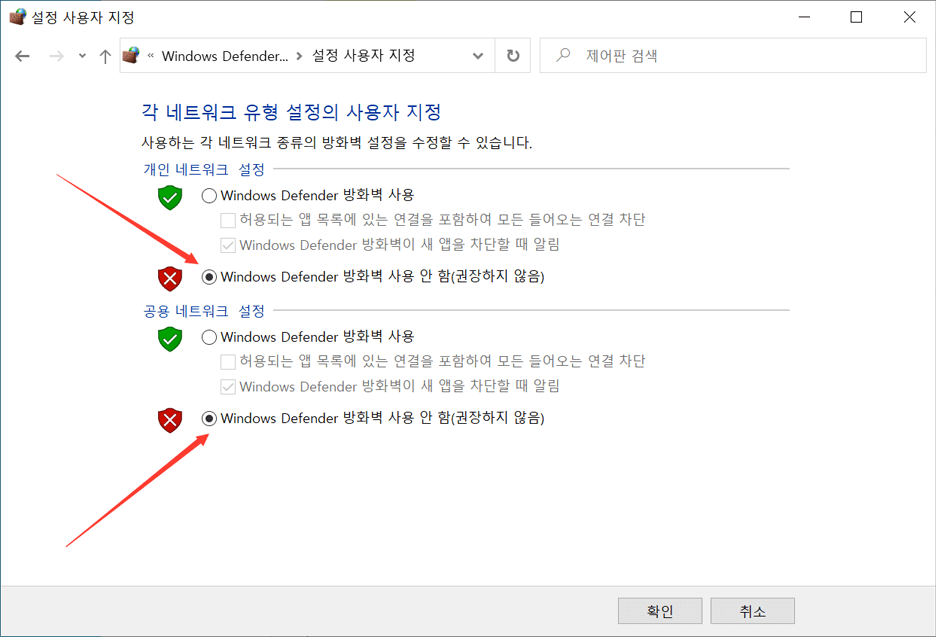Toggle new app notification under 개인 네트워크
The height and width of the screenshot is (637, 936).
click(227, 245)
